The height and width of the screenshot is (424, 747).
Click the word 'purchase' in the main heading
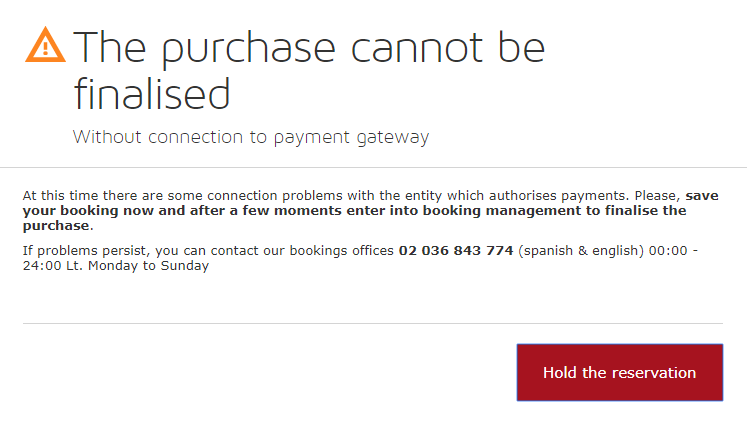coord(249,50)
